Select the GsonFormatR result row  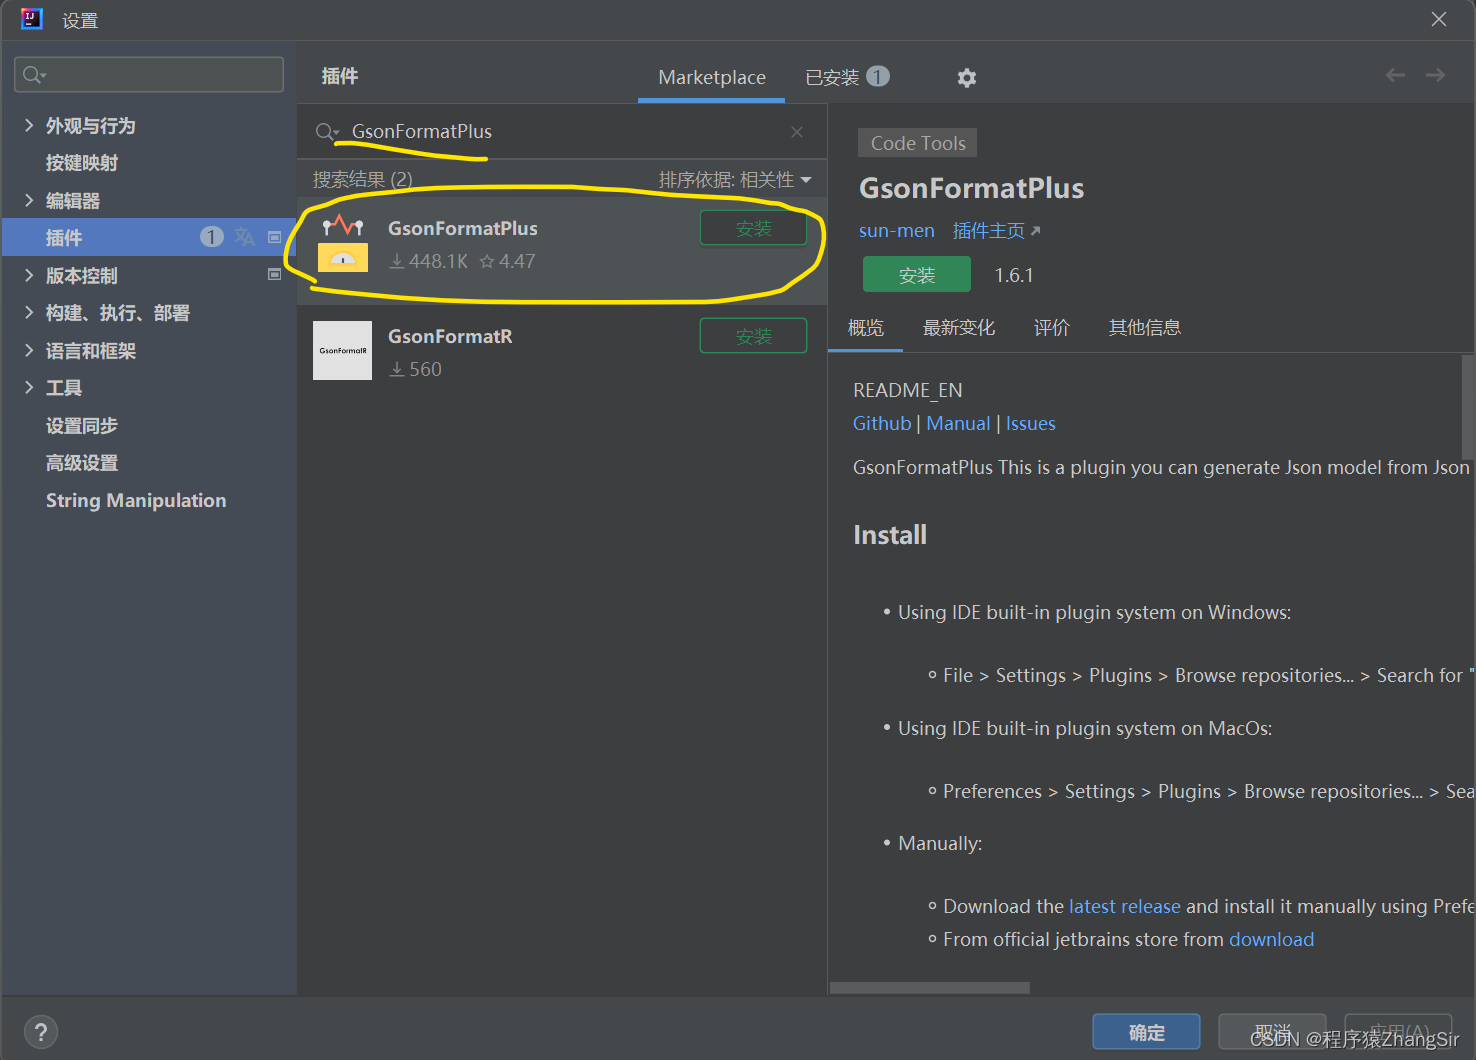coord(562,350)
